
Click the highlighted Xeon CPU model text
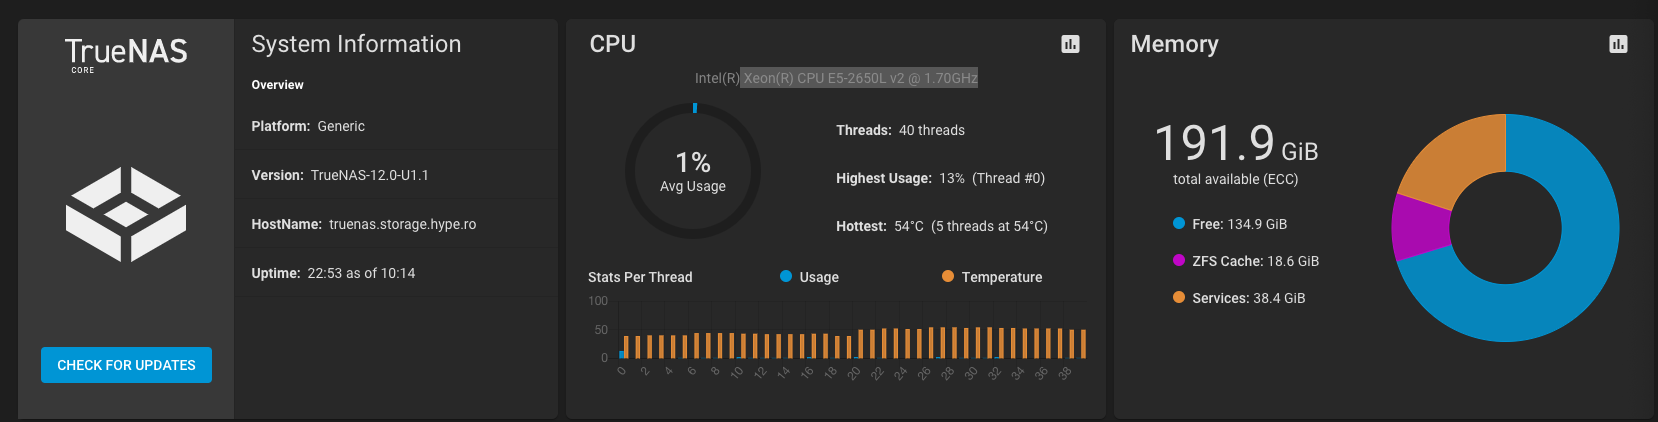[x=860, y=78]
